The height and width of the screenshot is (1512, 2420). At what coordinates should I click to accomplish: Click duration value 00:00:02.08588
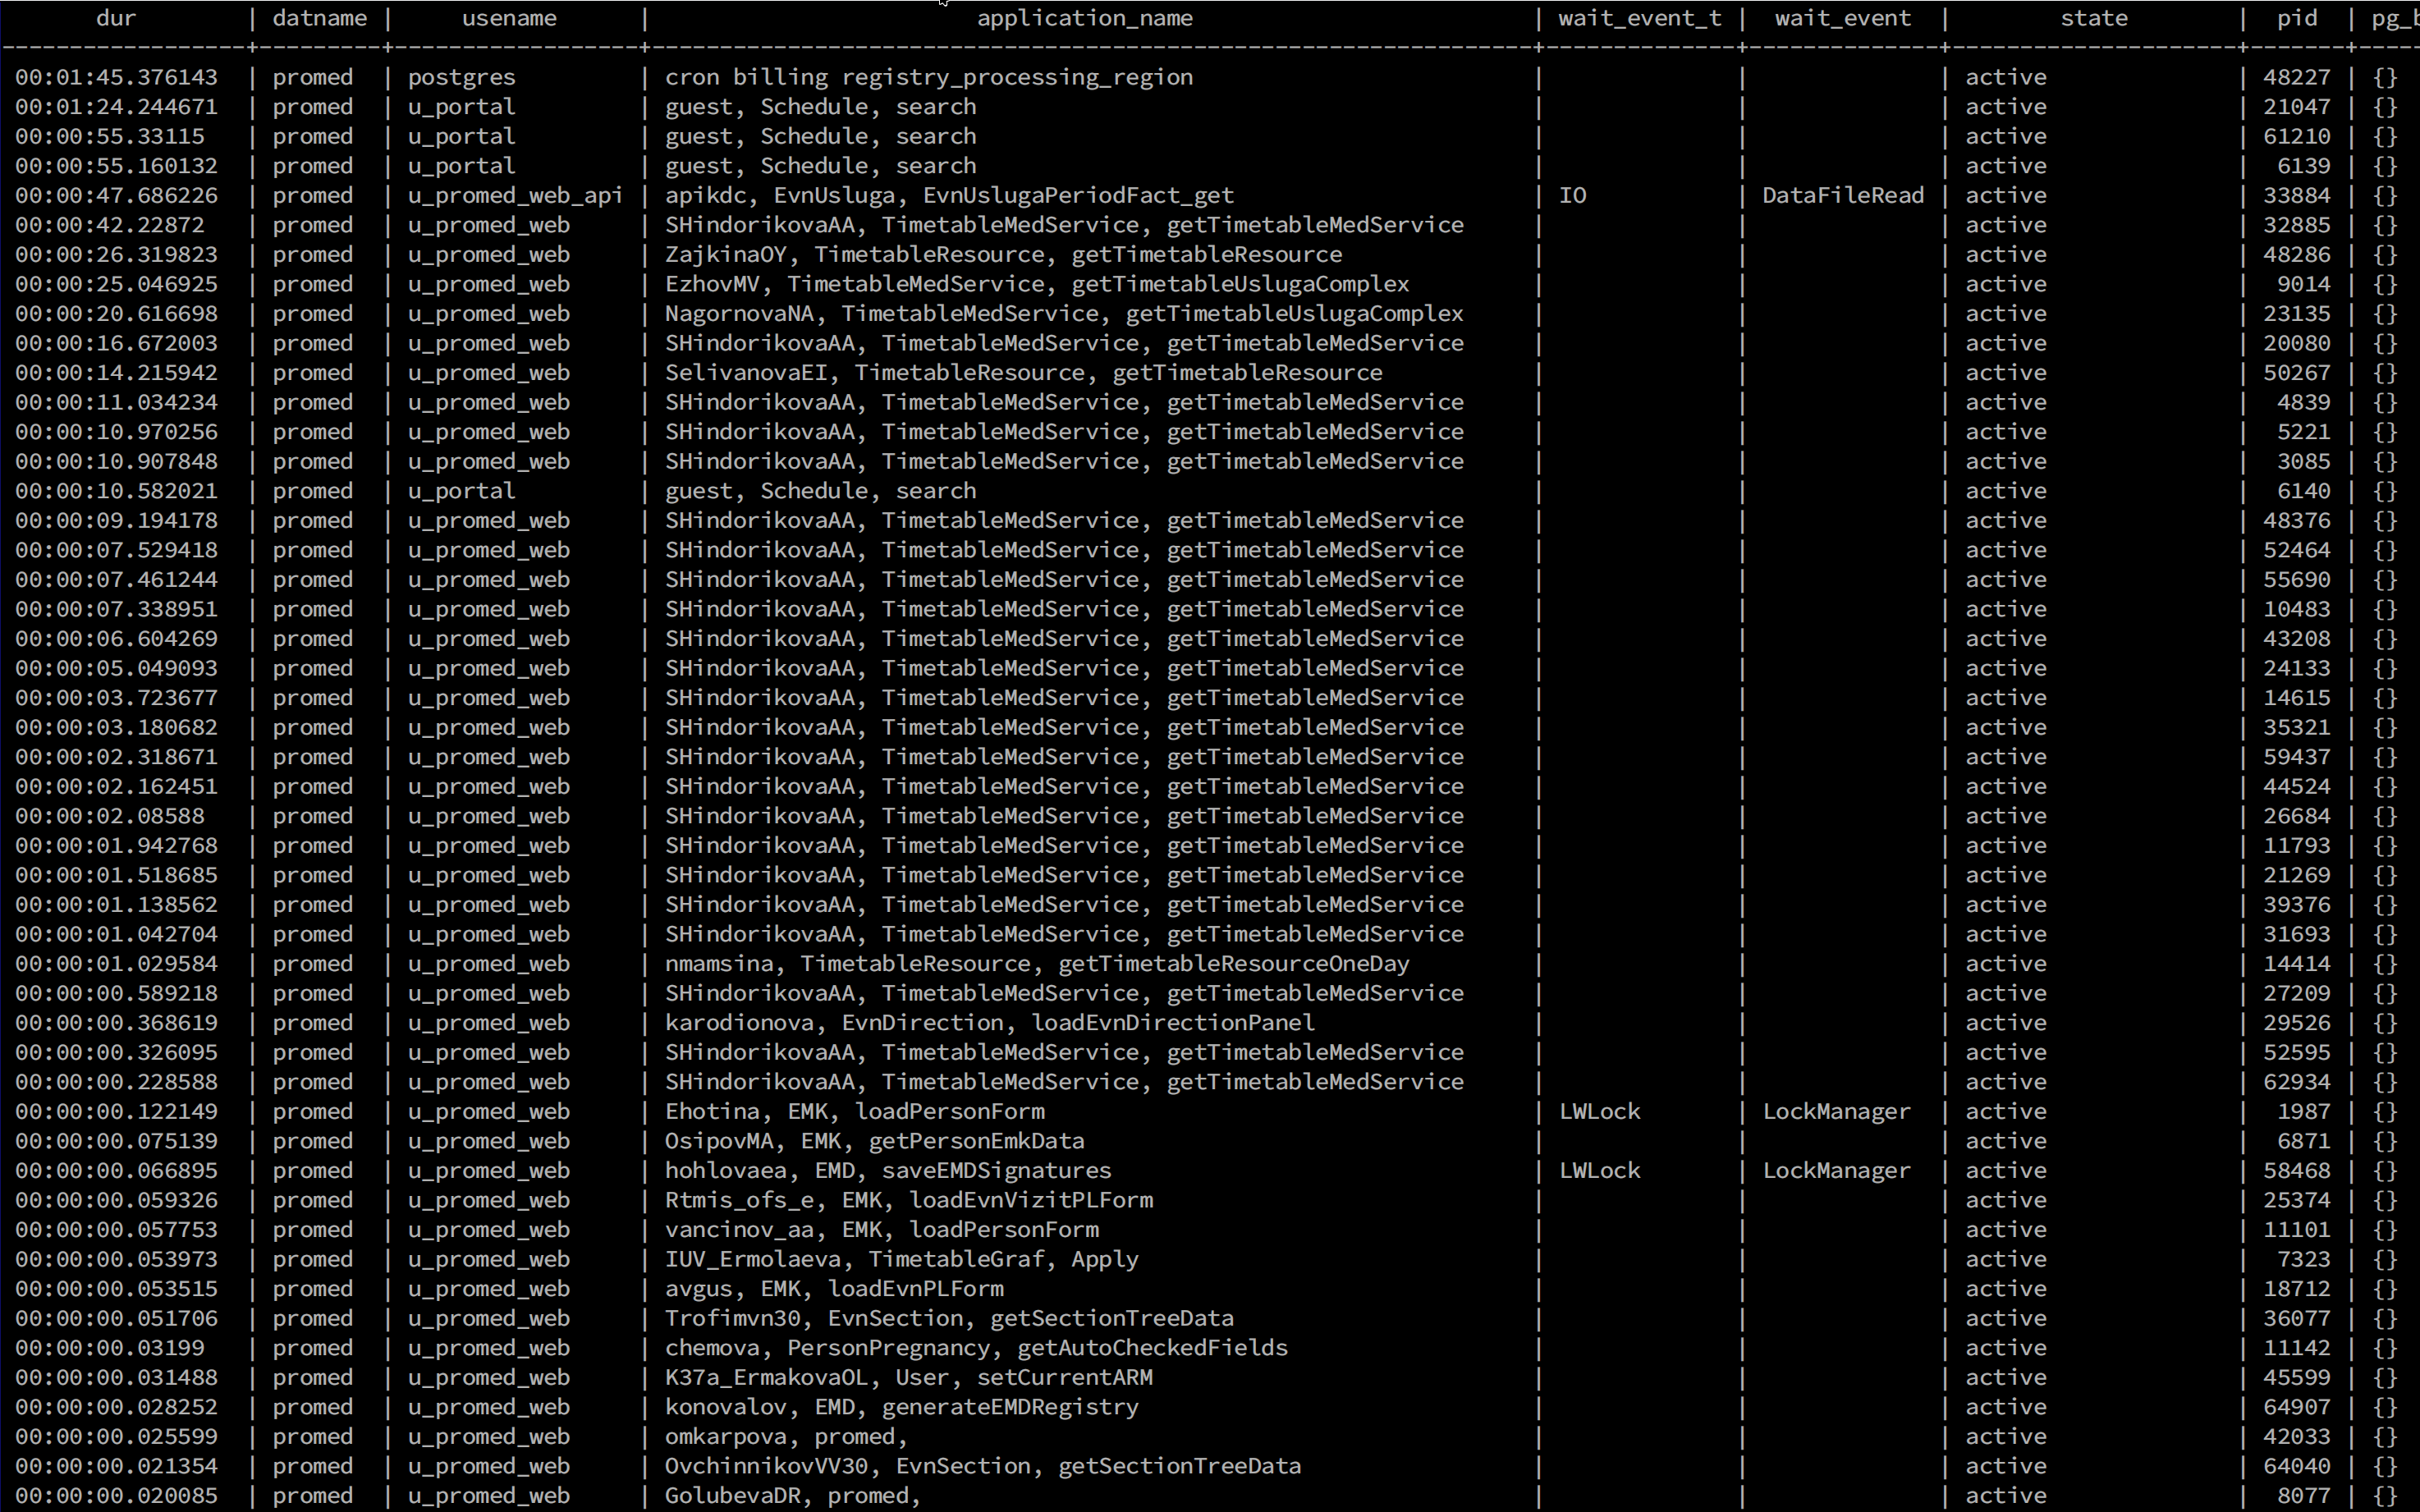tap(109, 816)
